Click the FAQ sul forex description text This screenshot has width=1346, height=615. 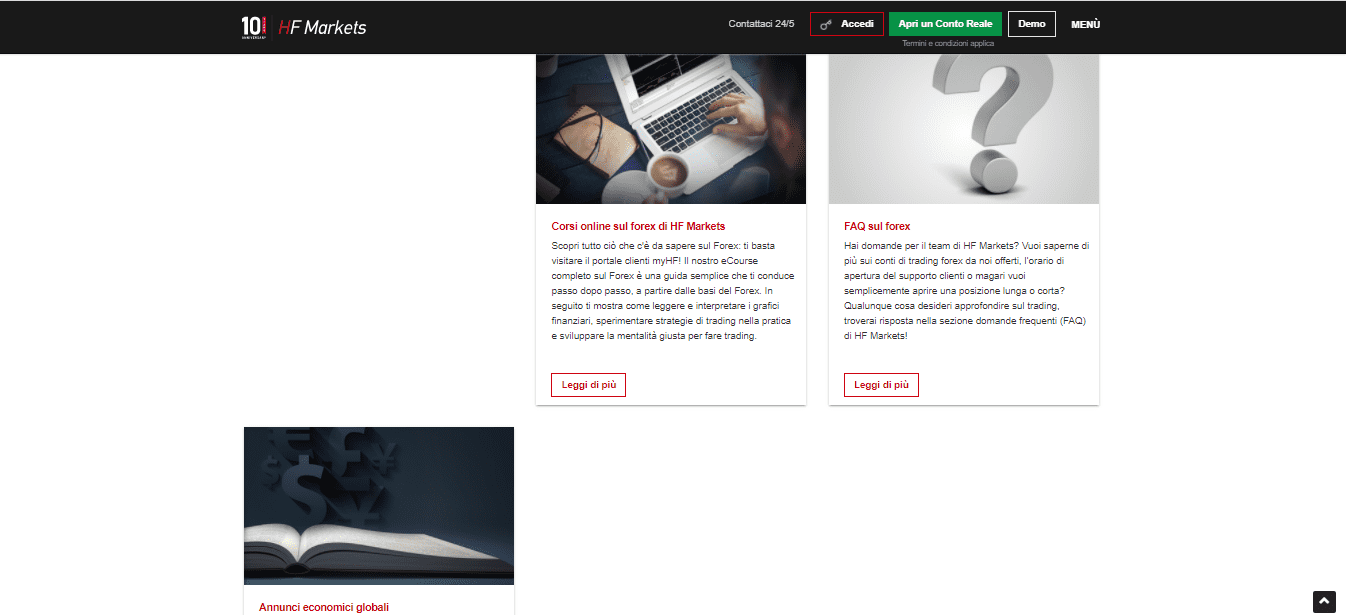(966, 291)
